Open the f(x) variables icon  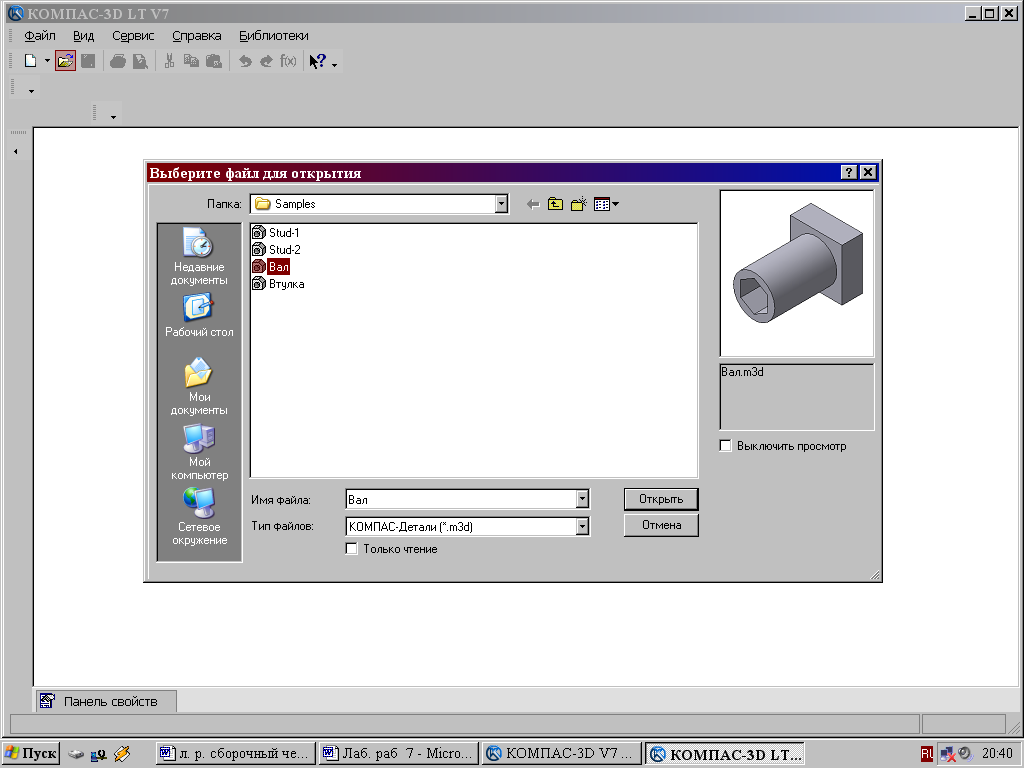[x=288, y=61]
